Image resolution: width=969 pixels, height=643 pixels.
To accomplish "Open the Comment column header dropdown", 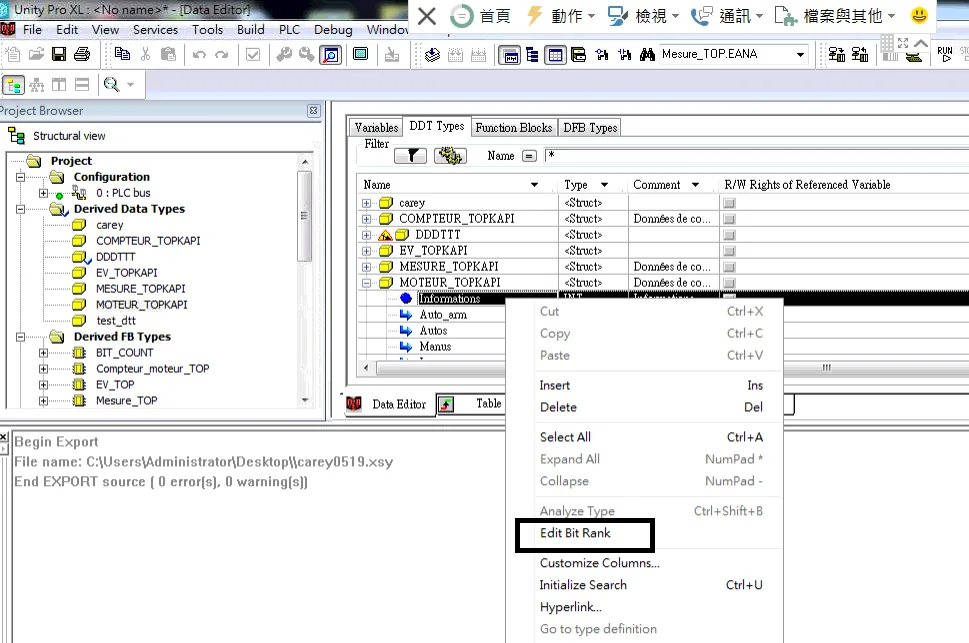I will point(695,185).
